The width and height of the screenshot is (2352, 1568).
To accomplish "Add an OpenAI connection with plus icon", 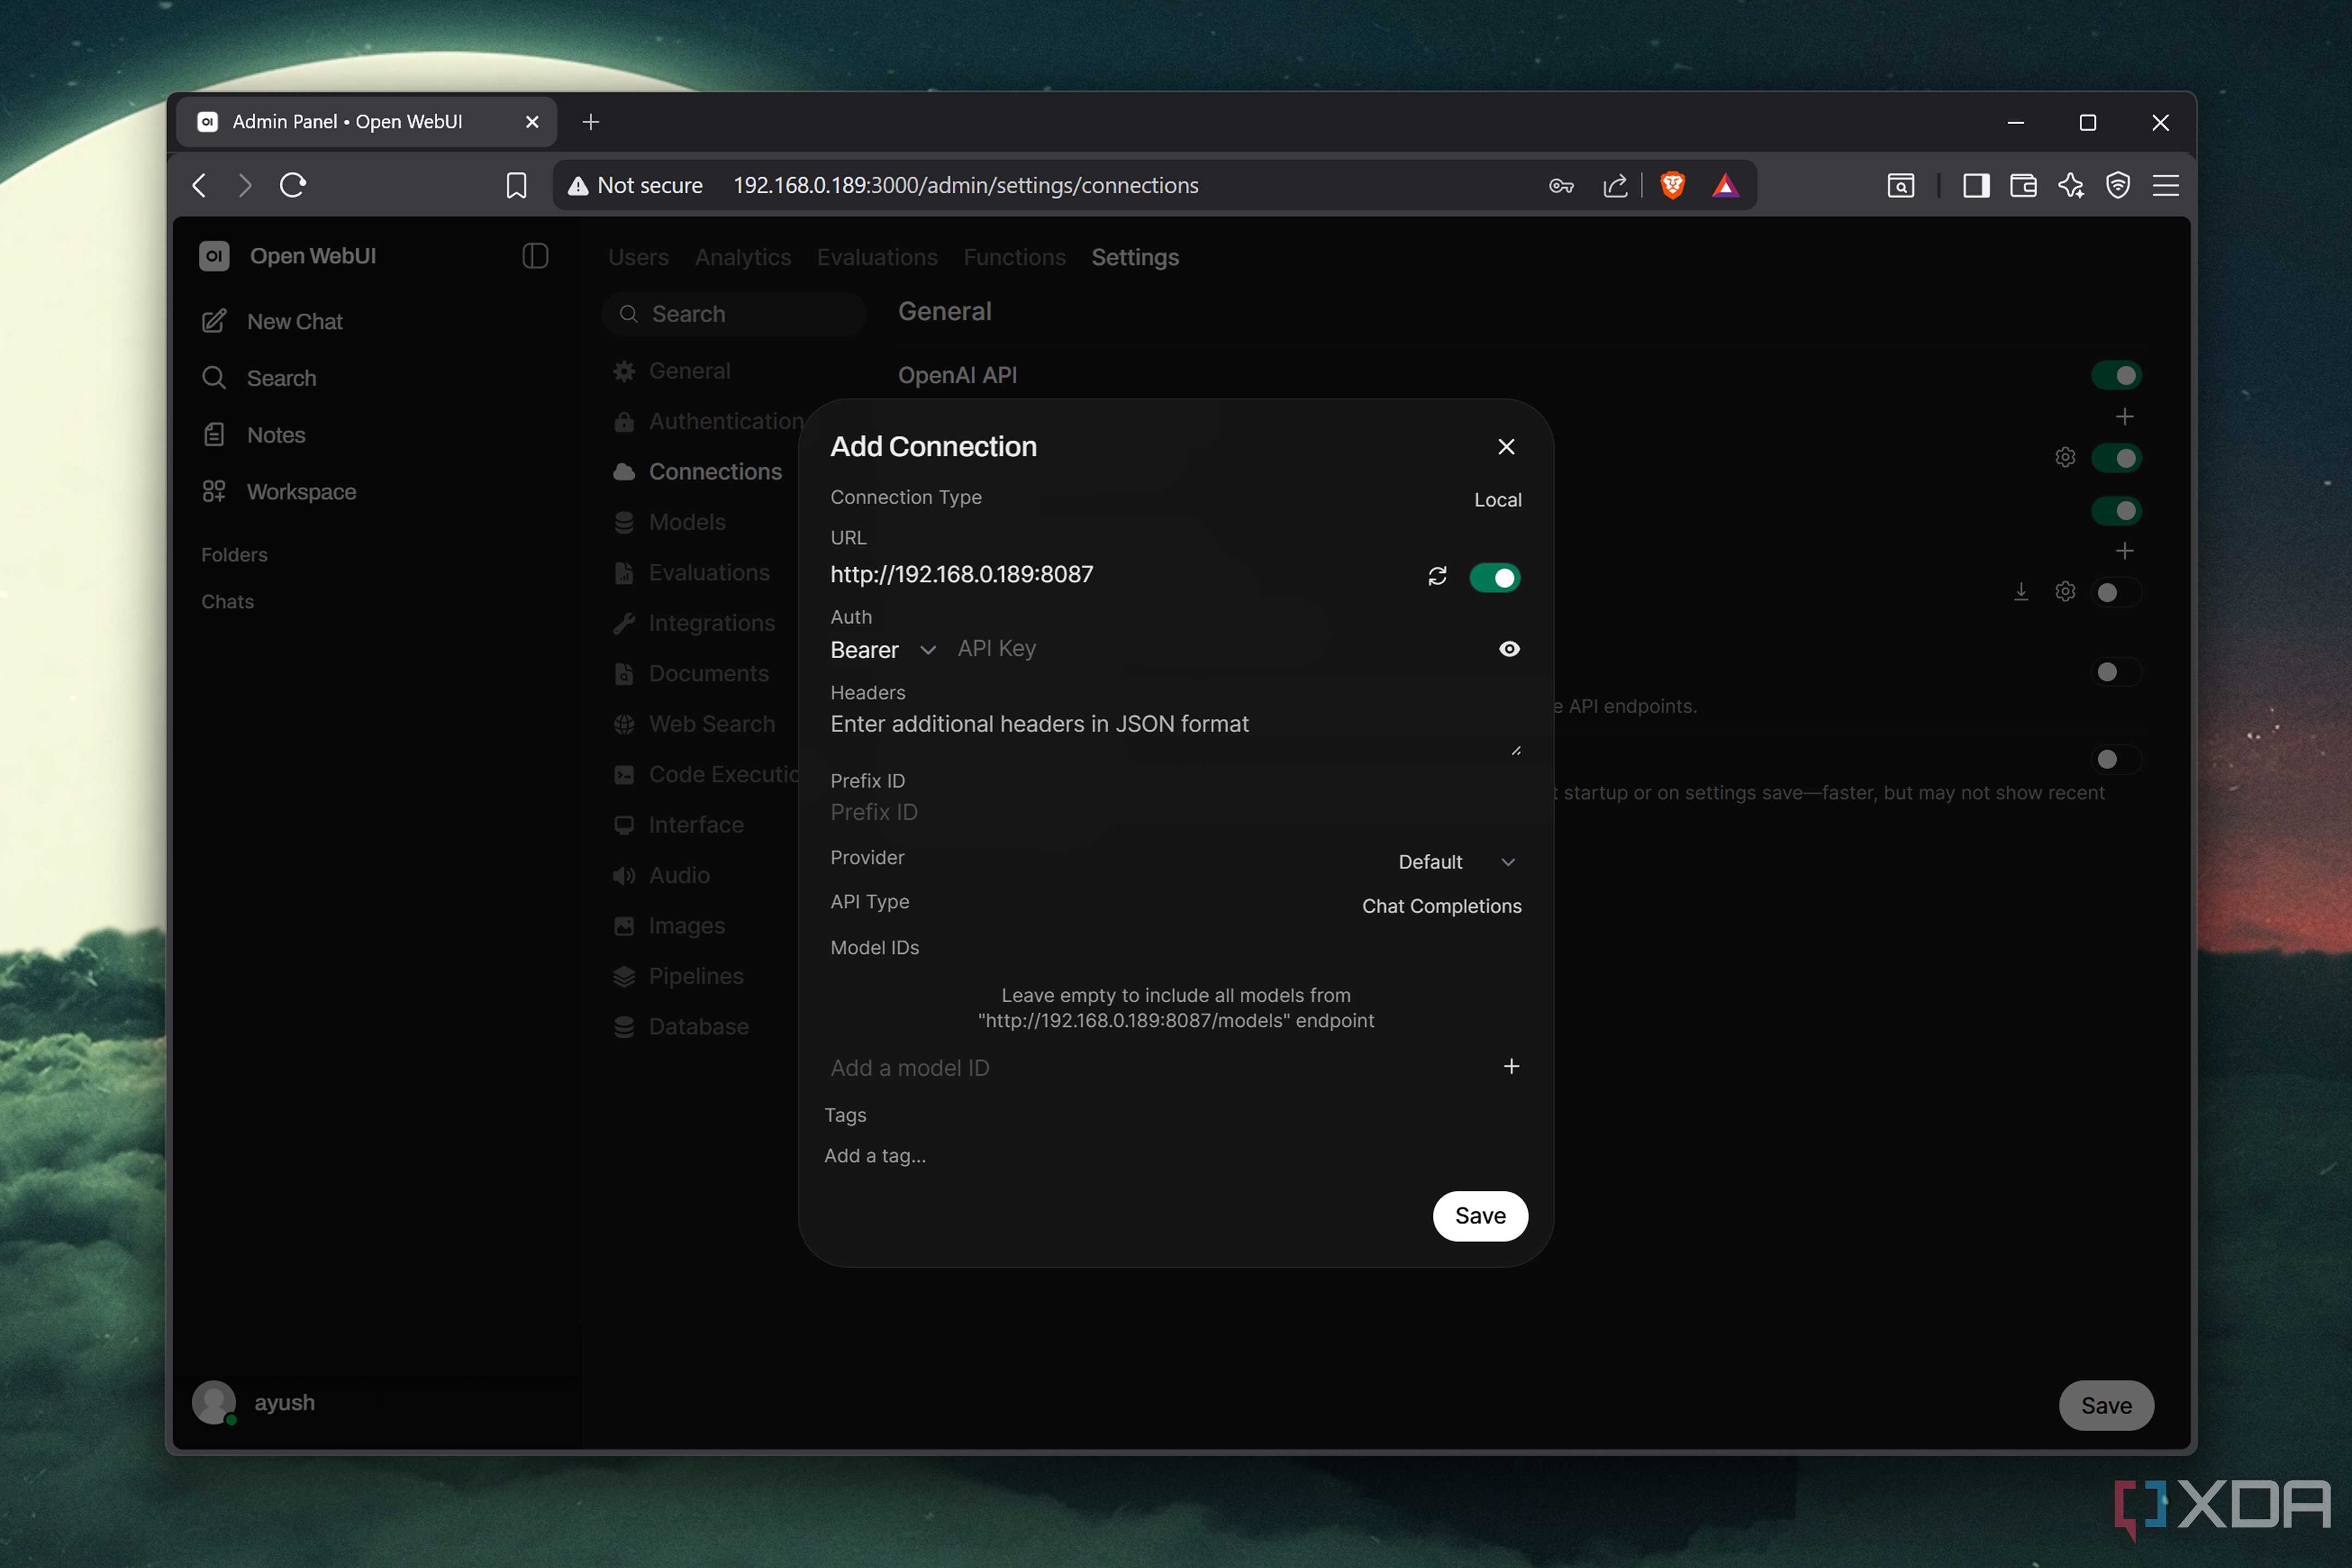I will [x=2124, y=416].
